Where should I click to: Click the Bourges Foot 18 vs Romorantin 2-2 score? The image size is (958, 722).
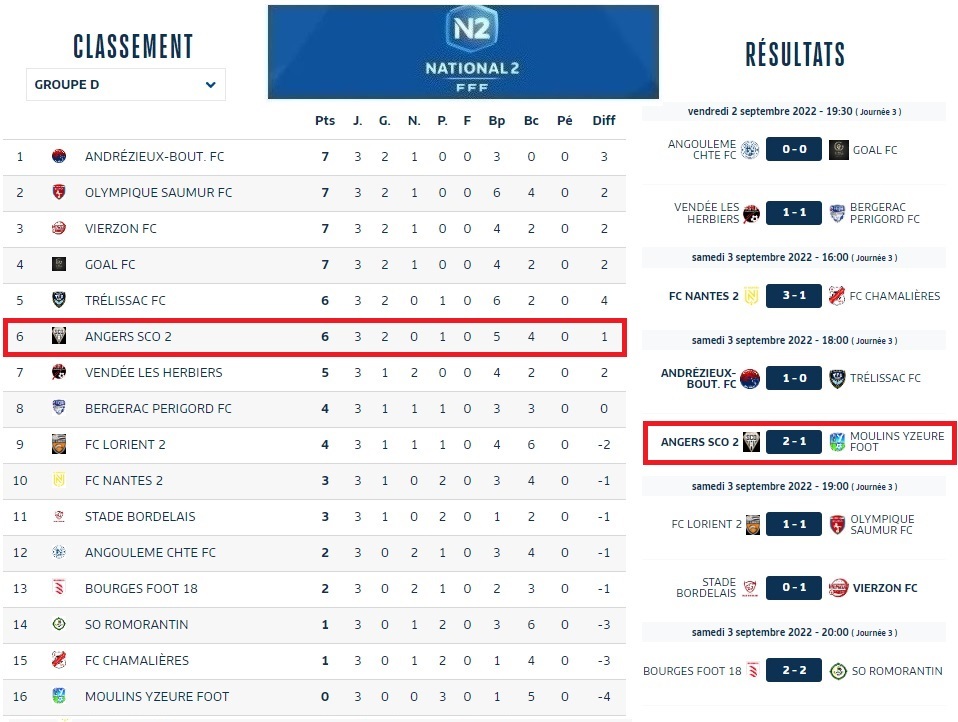click(794, 670)
